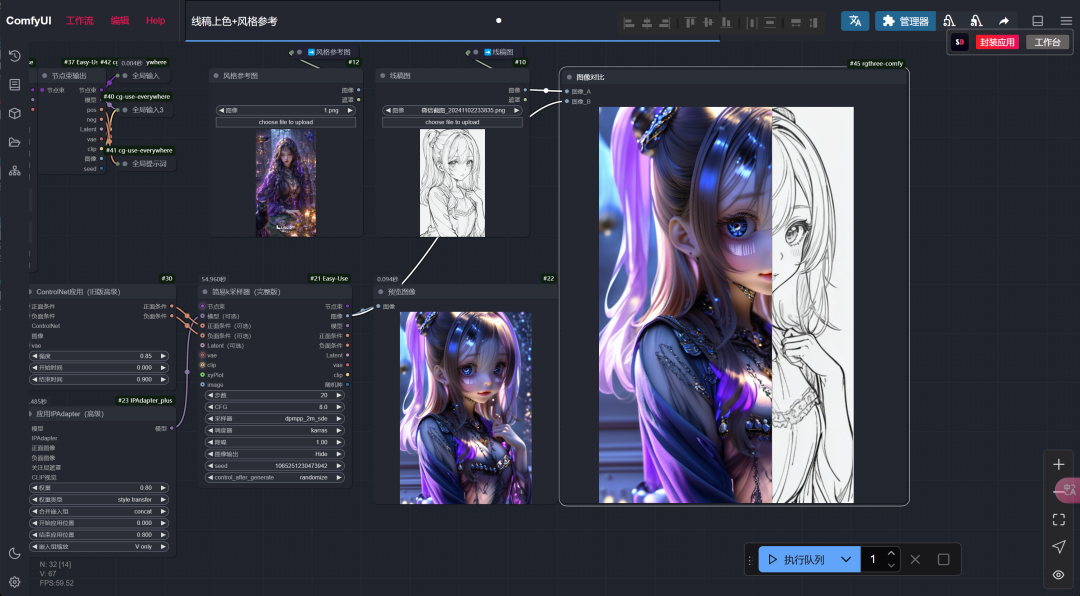The width and height of the screenshot is (1080, 596).
Task: Open the model library cube icon
Action: [x=14, y=114]
